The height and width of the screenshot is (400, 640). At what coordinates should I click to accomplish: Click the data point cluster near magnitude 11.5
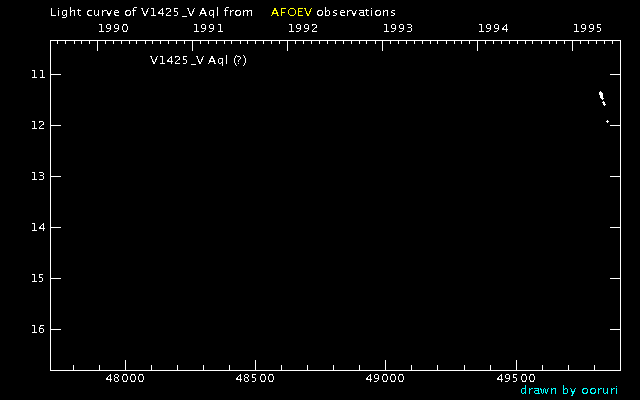click(602, 97)
